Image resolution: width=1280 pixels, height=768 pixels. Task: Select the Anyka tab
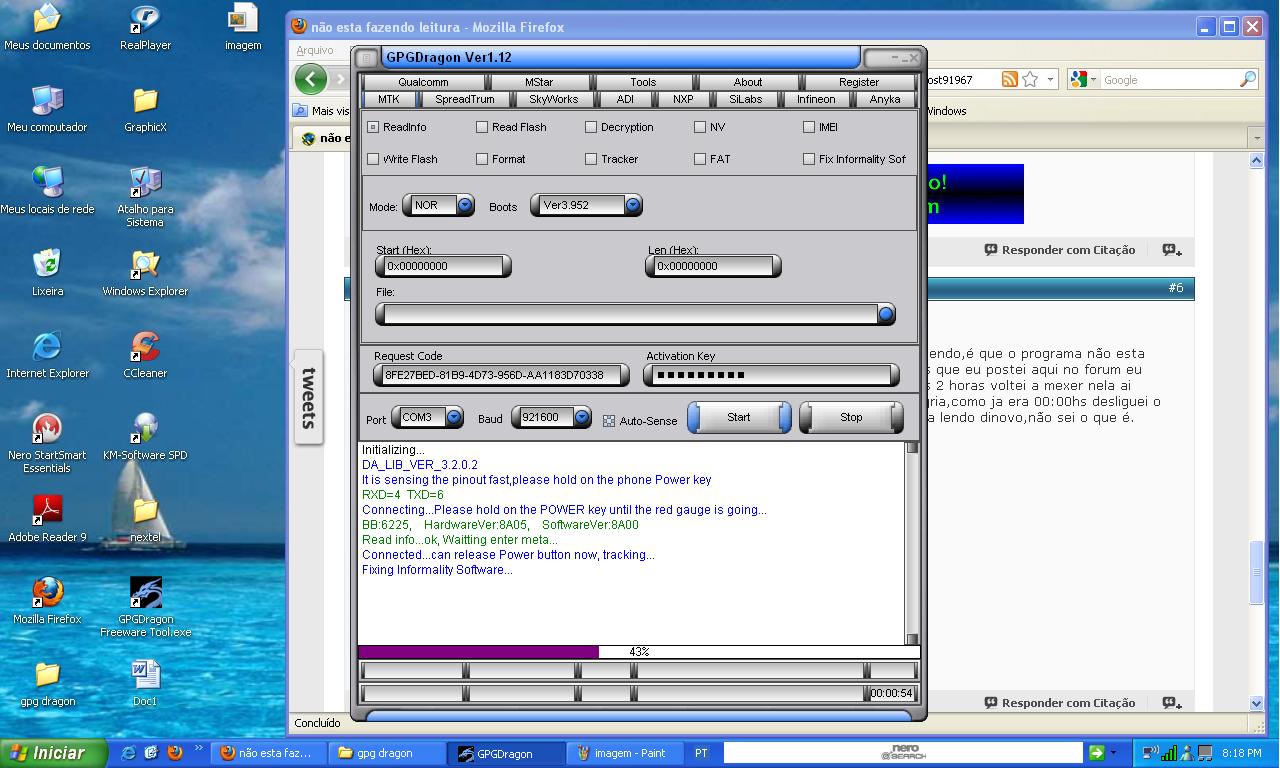click(x=885, y=99)
